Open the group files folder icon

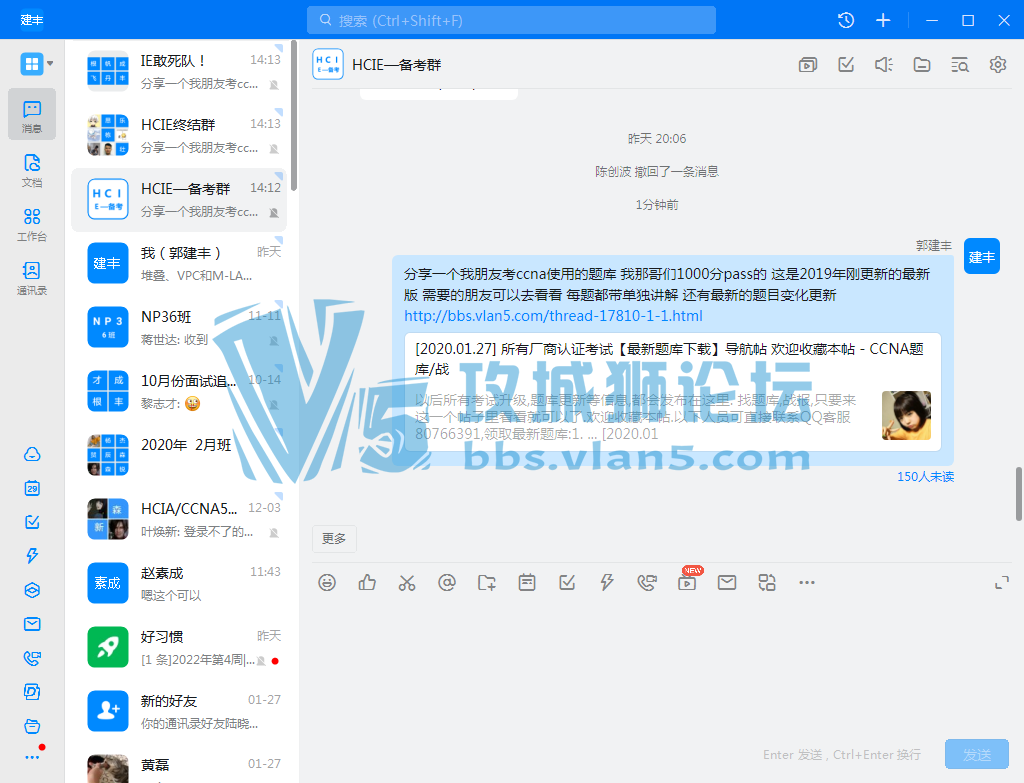[x=922, y=65]
